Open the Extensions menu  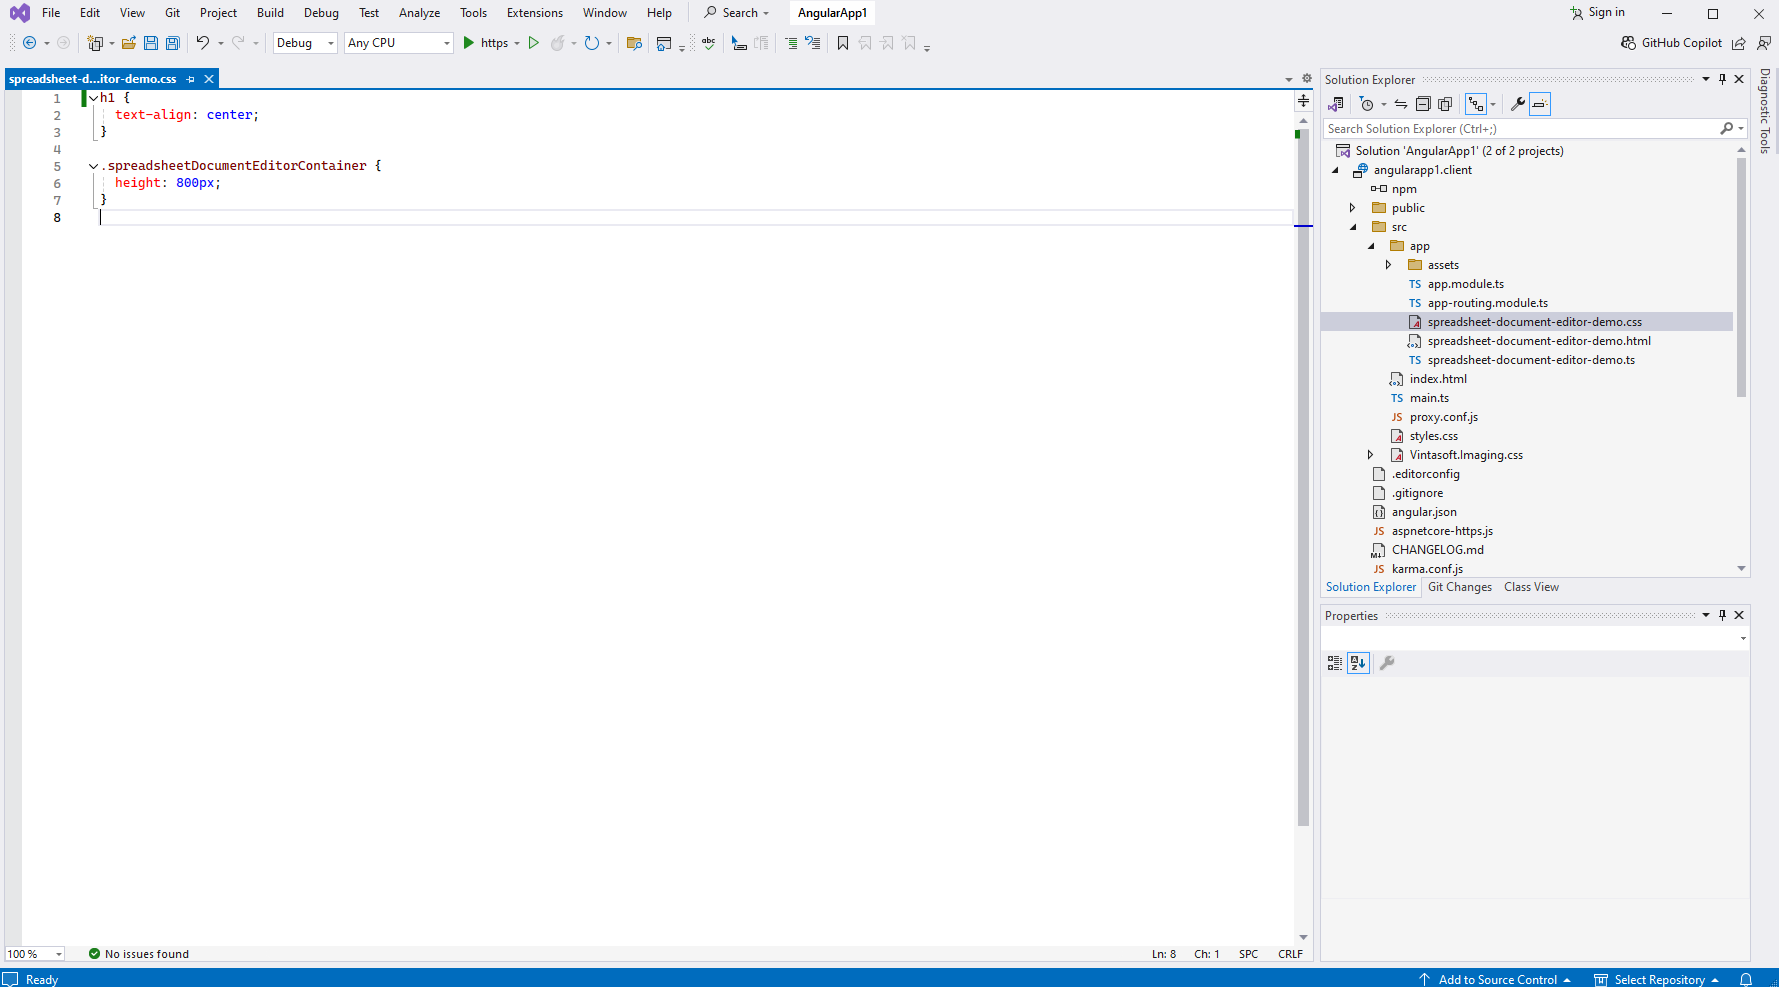(x=534, y=13)
